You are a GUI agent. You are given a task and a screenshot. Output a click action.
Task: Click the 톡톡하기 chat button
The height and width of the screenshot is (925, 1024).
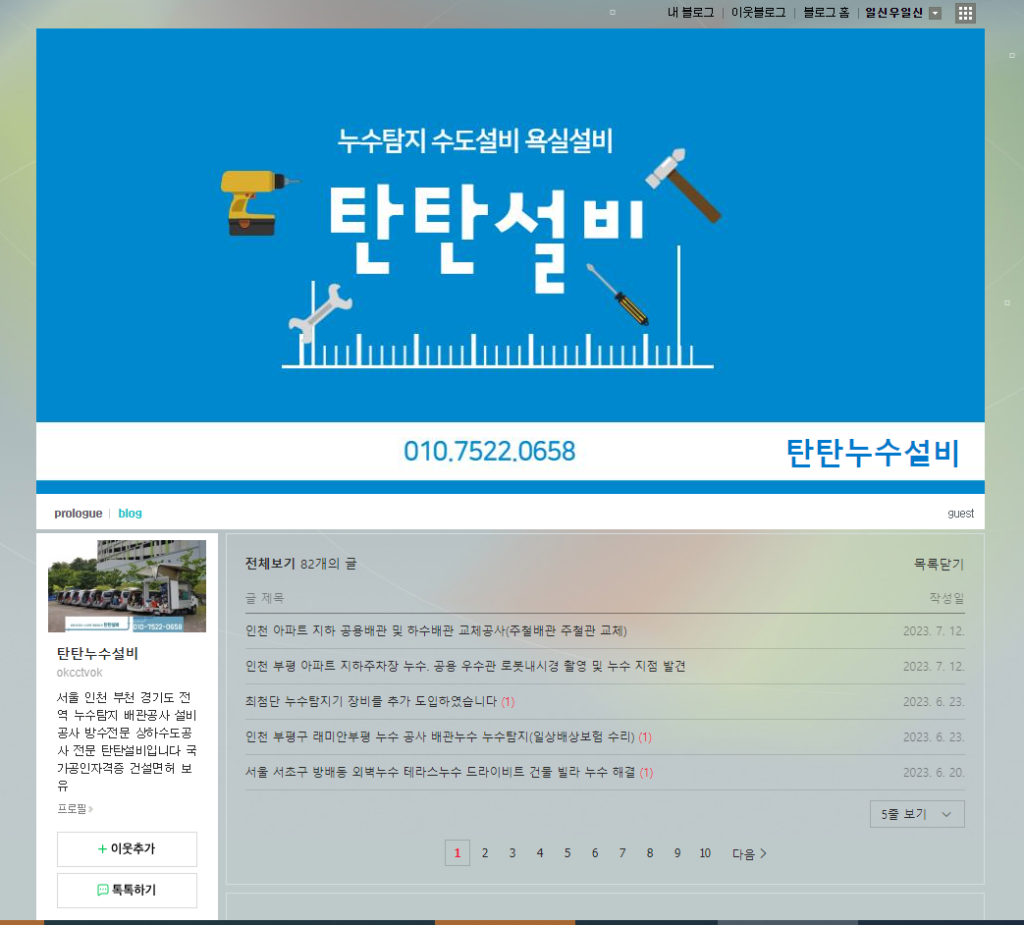[x=127, y=890]
